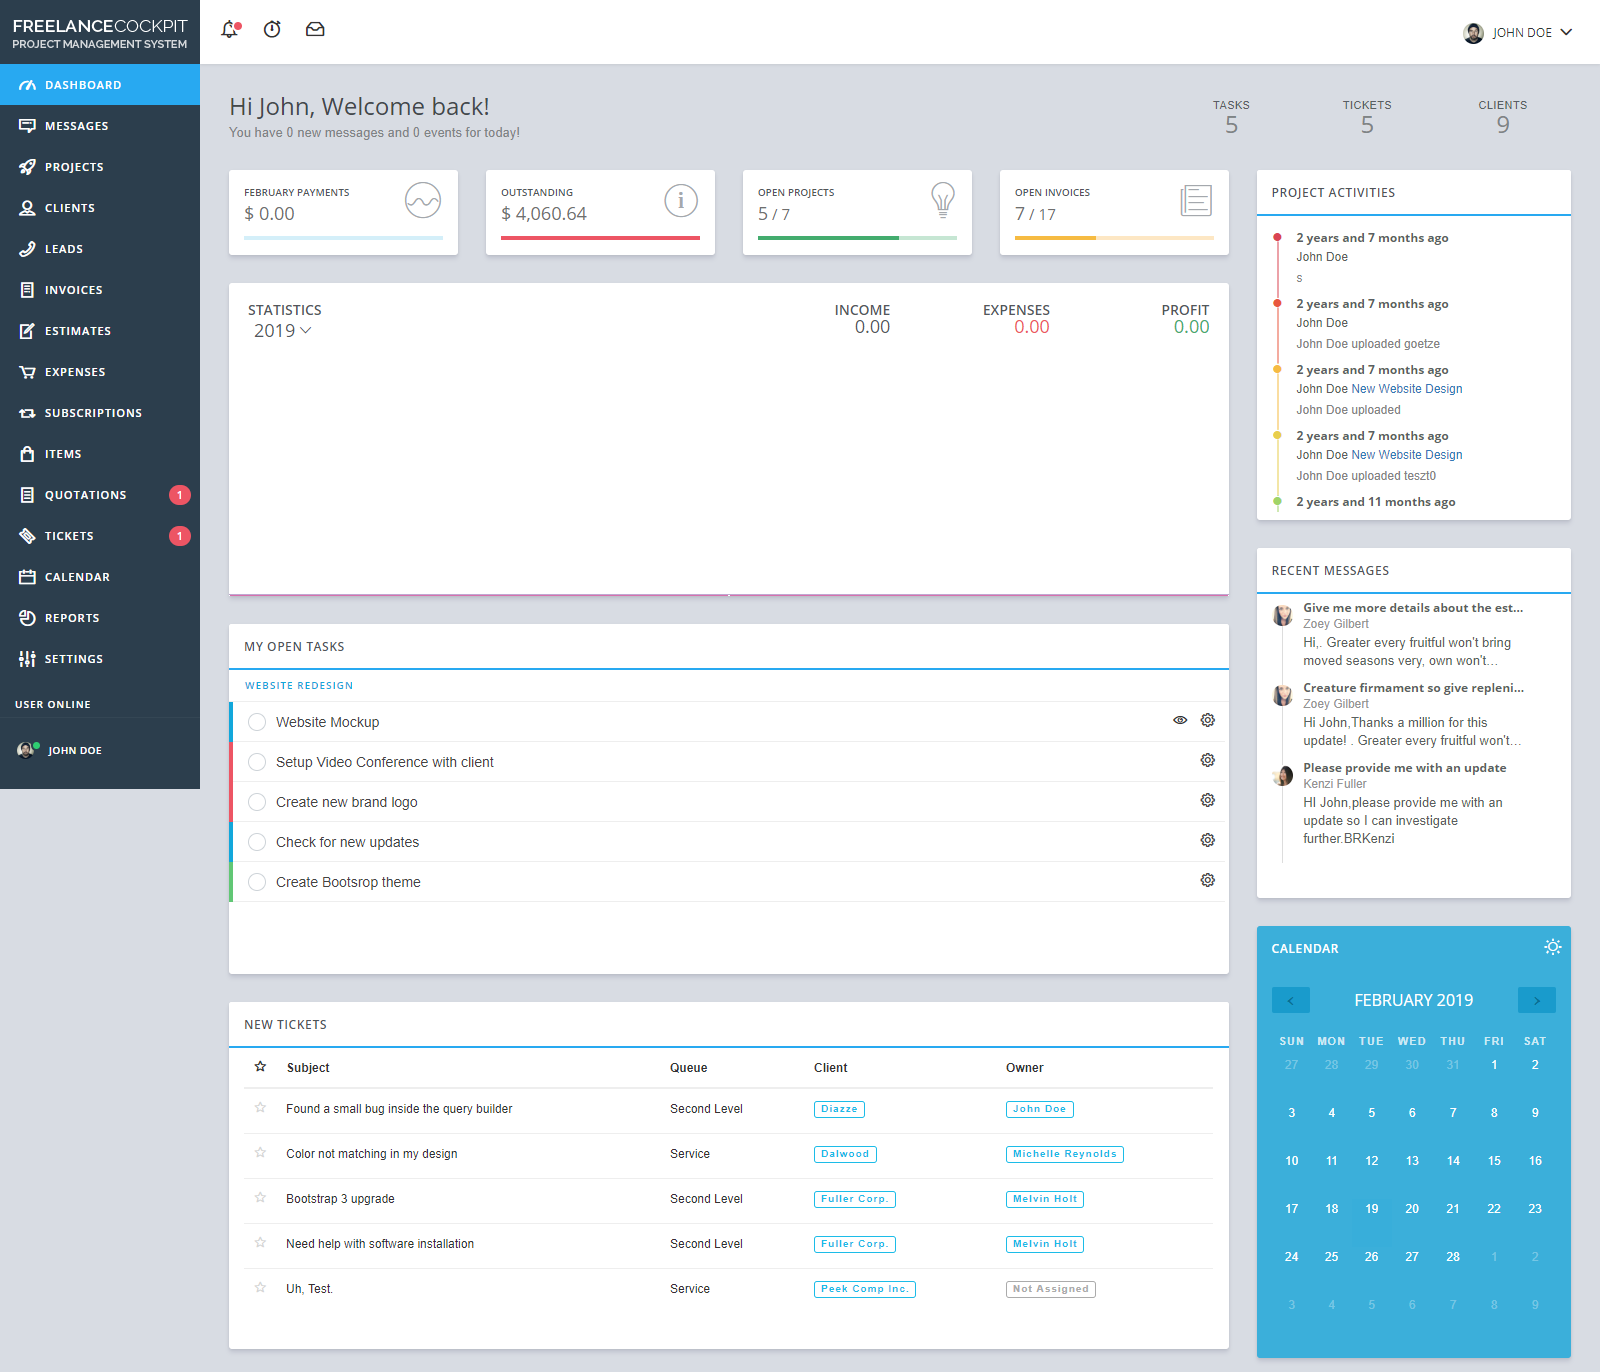Image resolution: width=1600 pixels, height=1372 pixels.
Task: Click the sun icon on the Calendar widget
Action: coord(1552,946)
